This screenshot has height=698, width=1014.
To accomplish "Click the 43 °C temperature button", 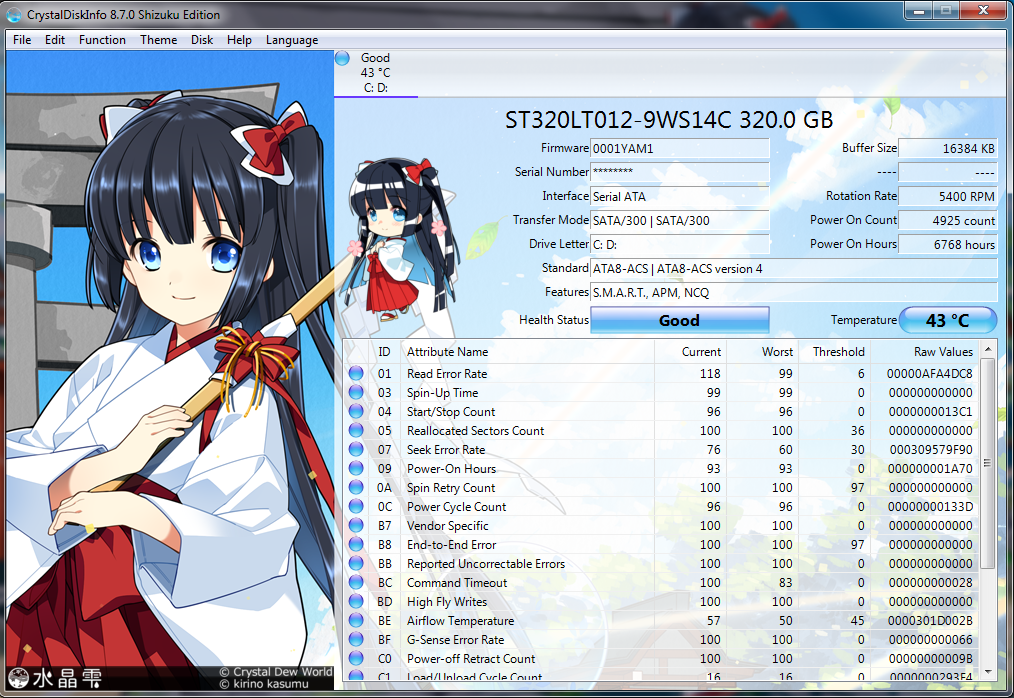I will (x=947, y=320).
